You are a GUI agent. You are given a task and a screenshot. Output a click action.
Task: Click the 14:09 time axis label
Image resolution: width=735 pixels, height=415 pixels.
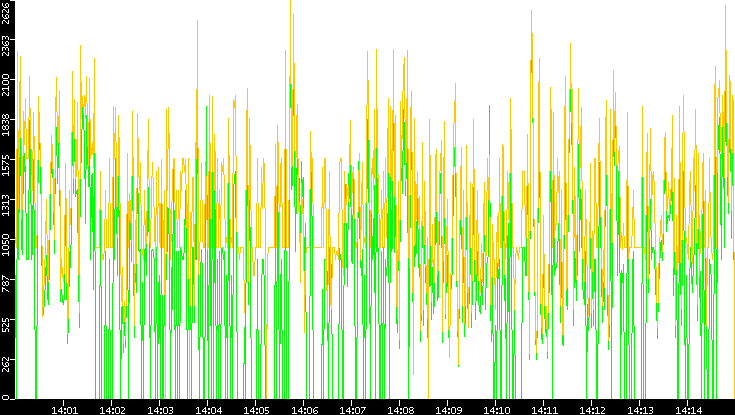point(448,410)
